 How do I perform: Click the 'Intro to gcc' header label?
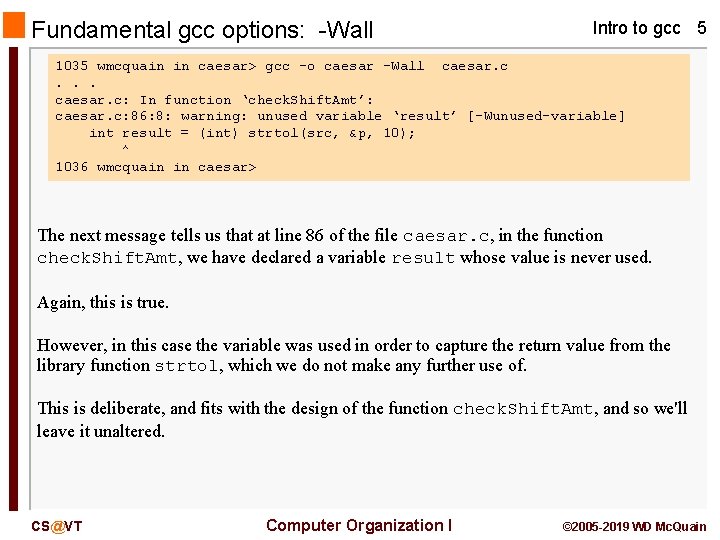[x=636, y=28]
